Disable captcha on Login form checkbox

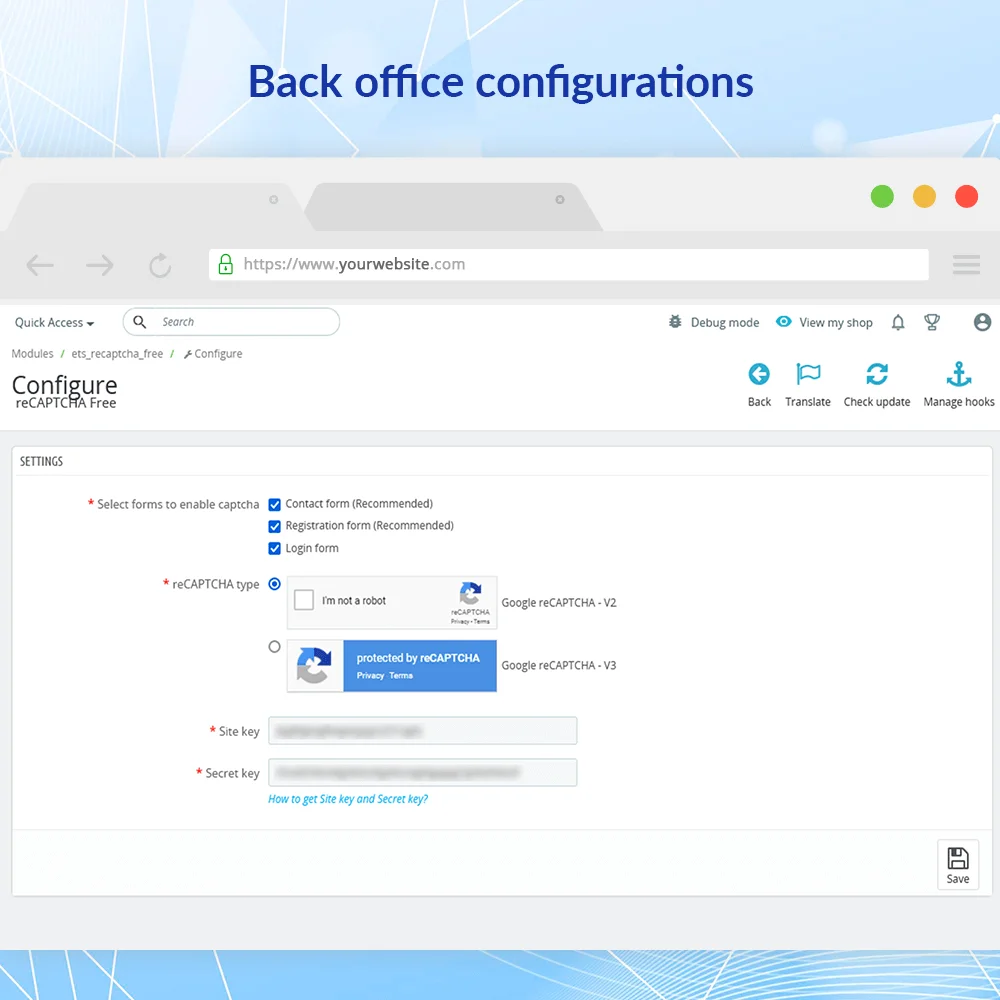coord(275,548)
